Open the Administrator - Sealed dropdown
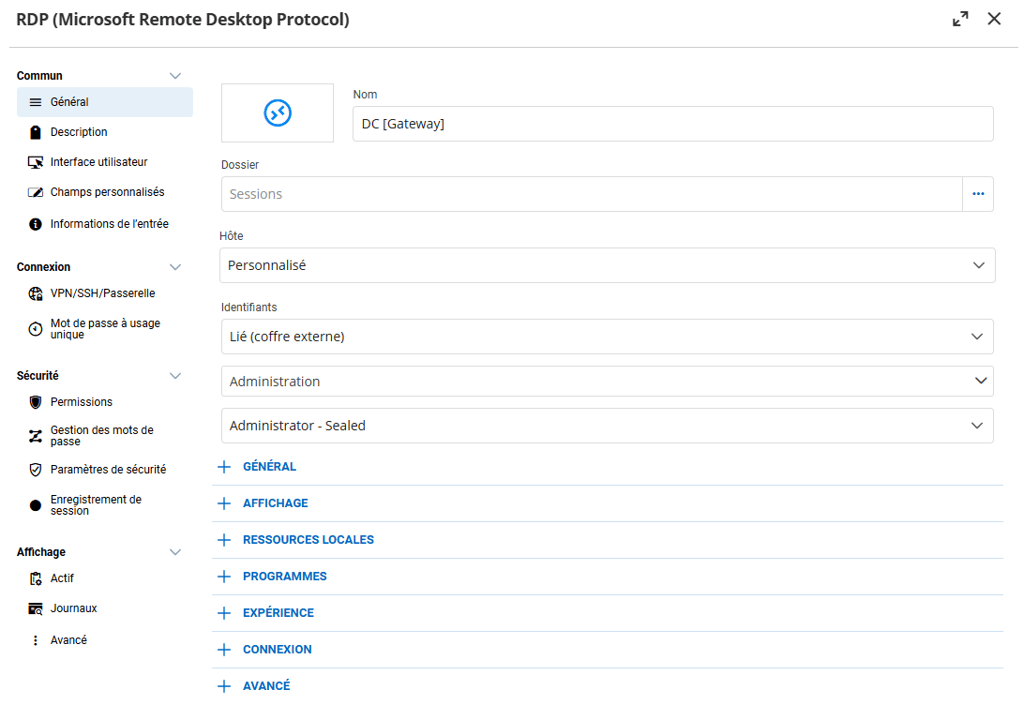The image size is (1024, 720). 607,426
